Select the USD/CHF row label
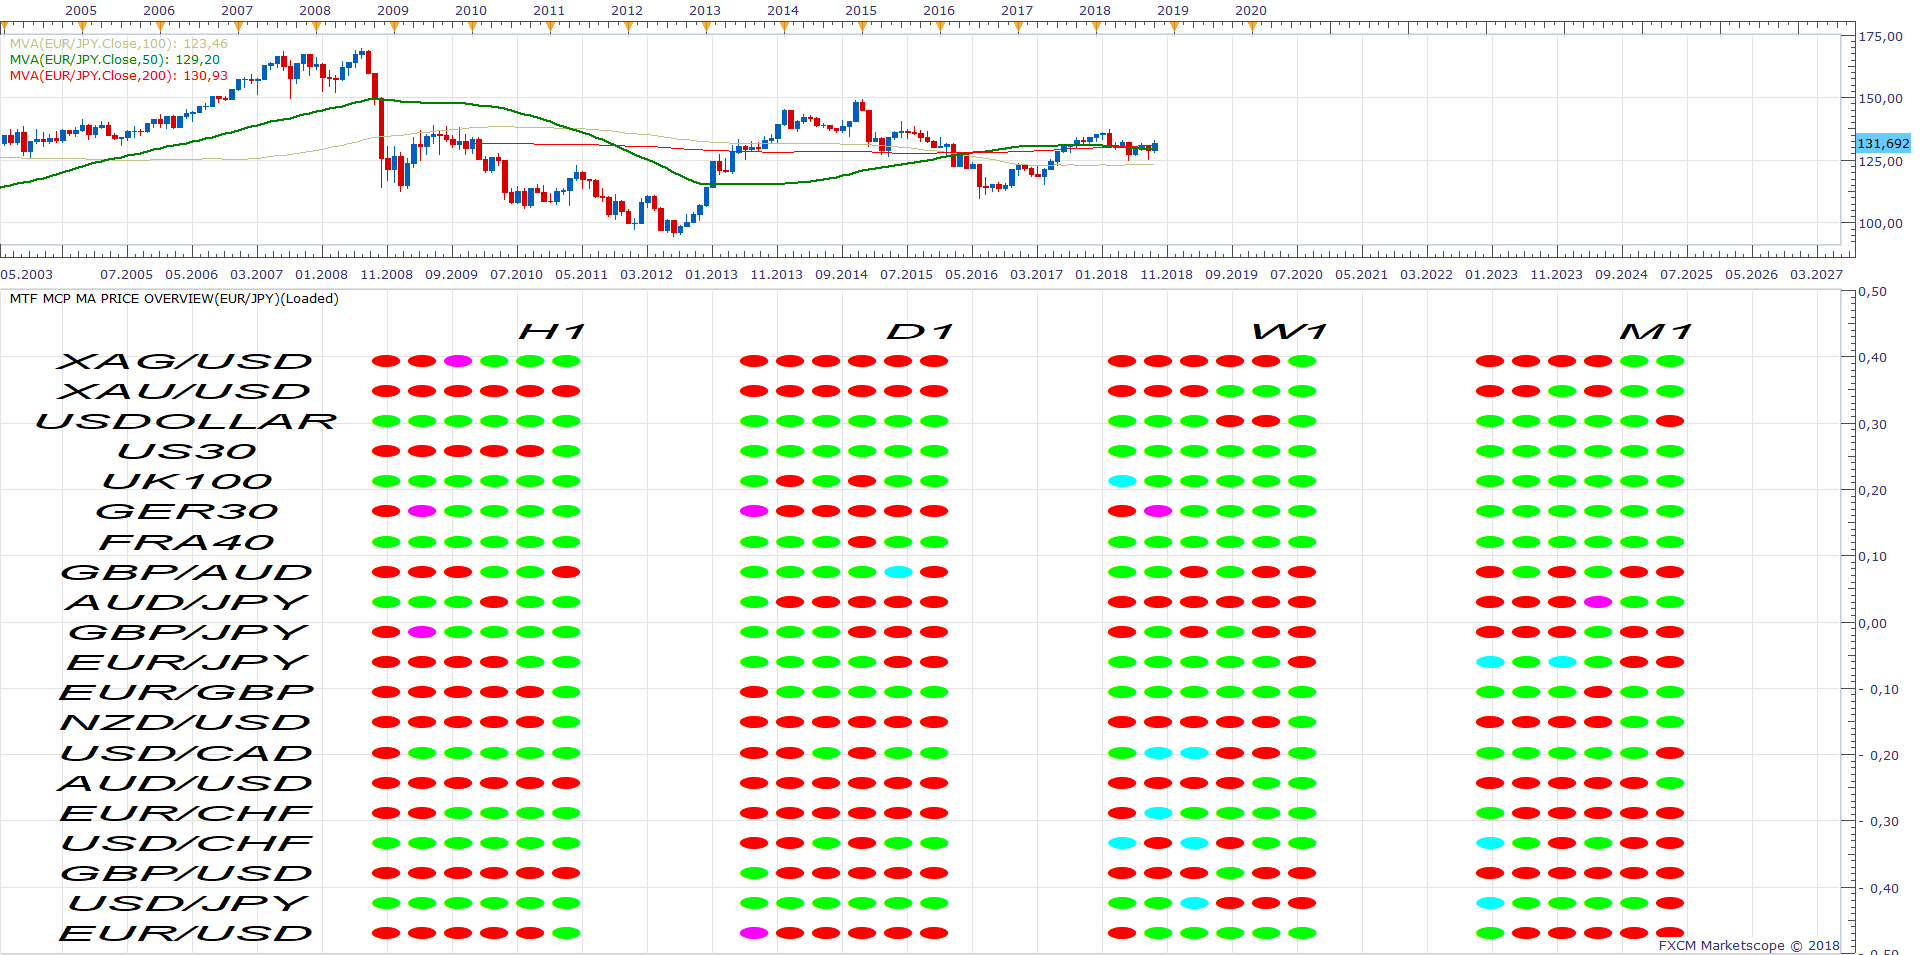The image size is (1921, 955). (x=187, y=844)
